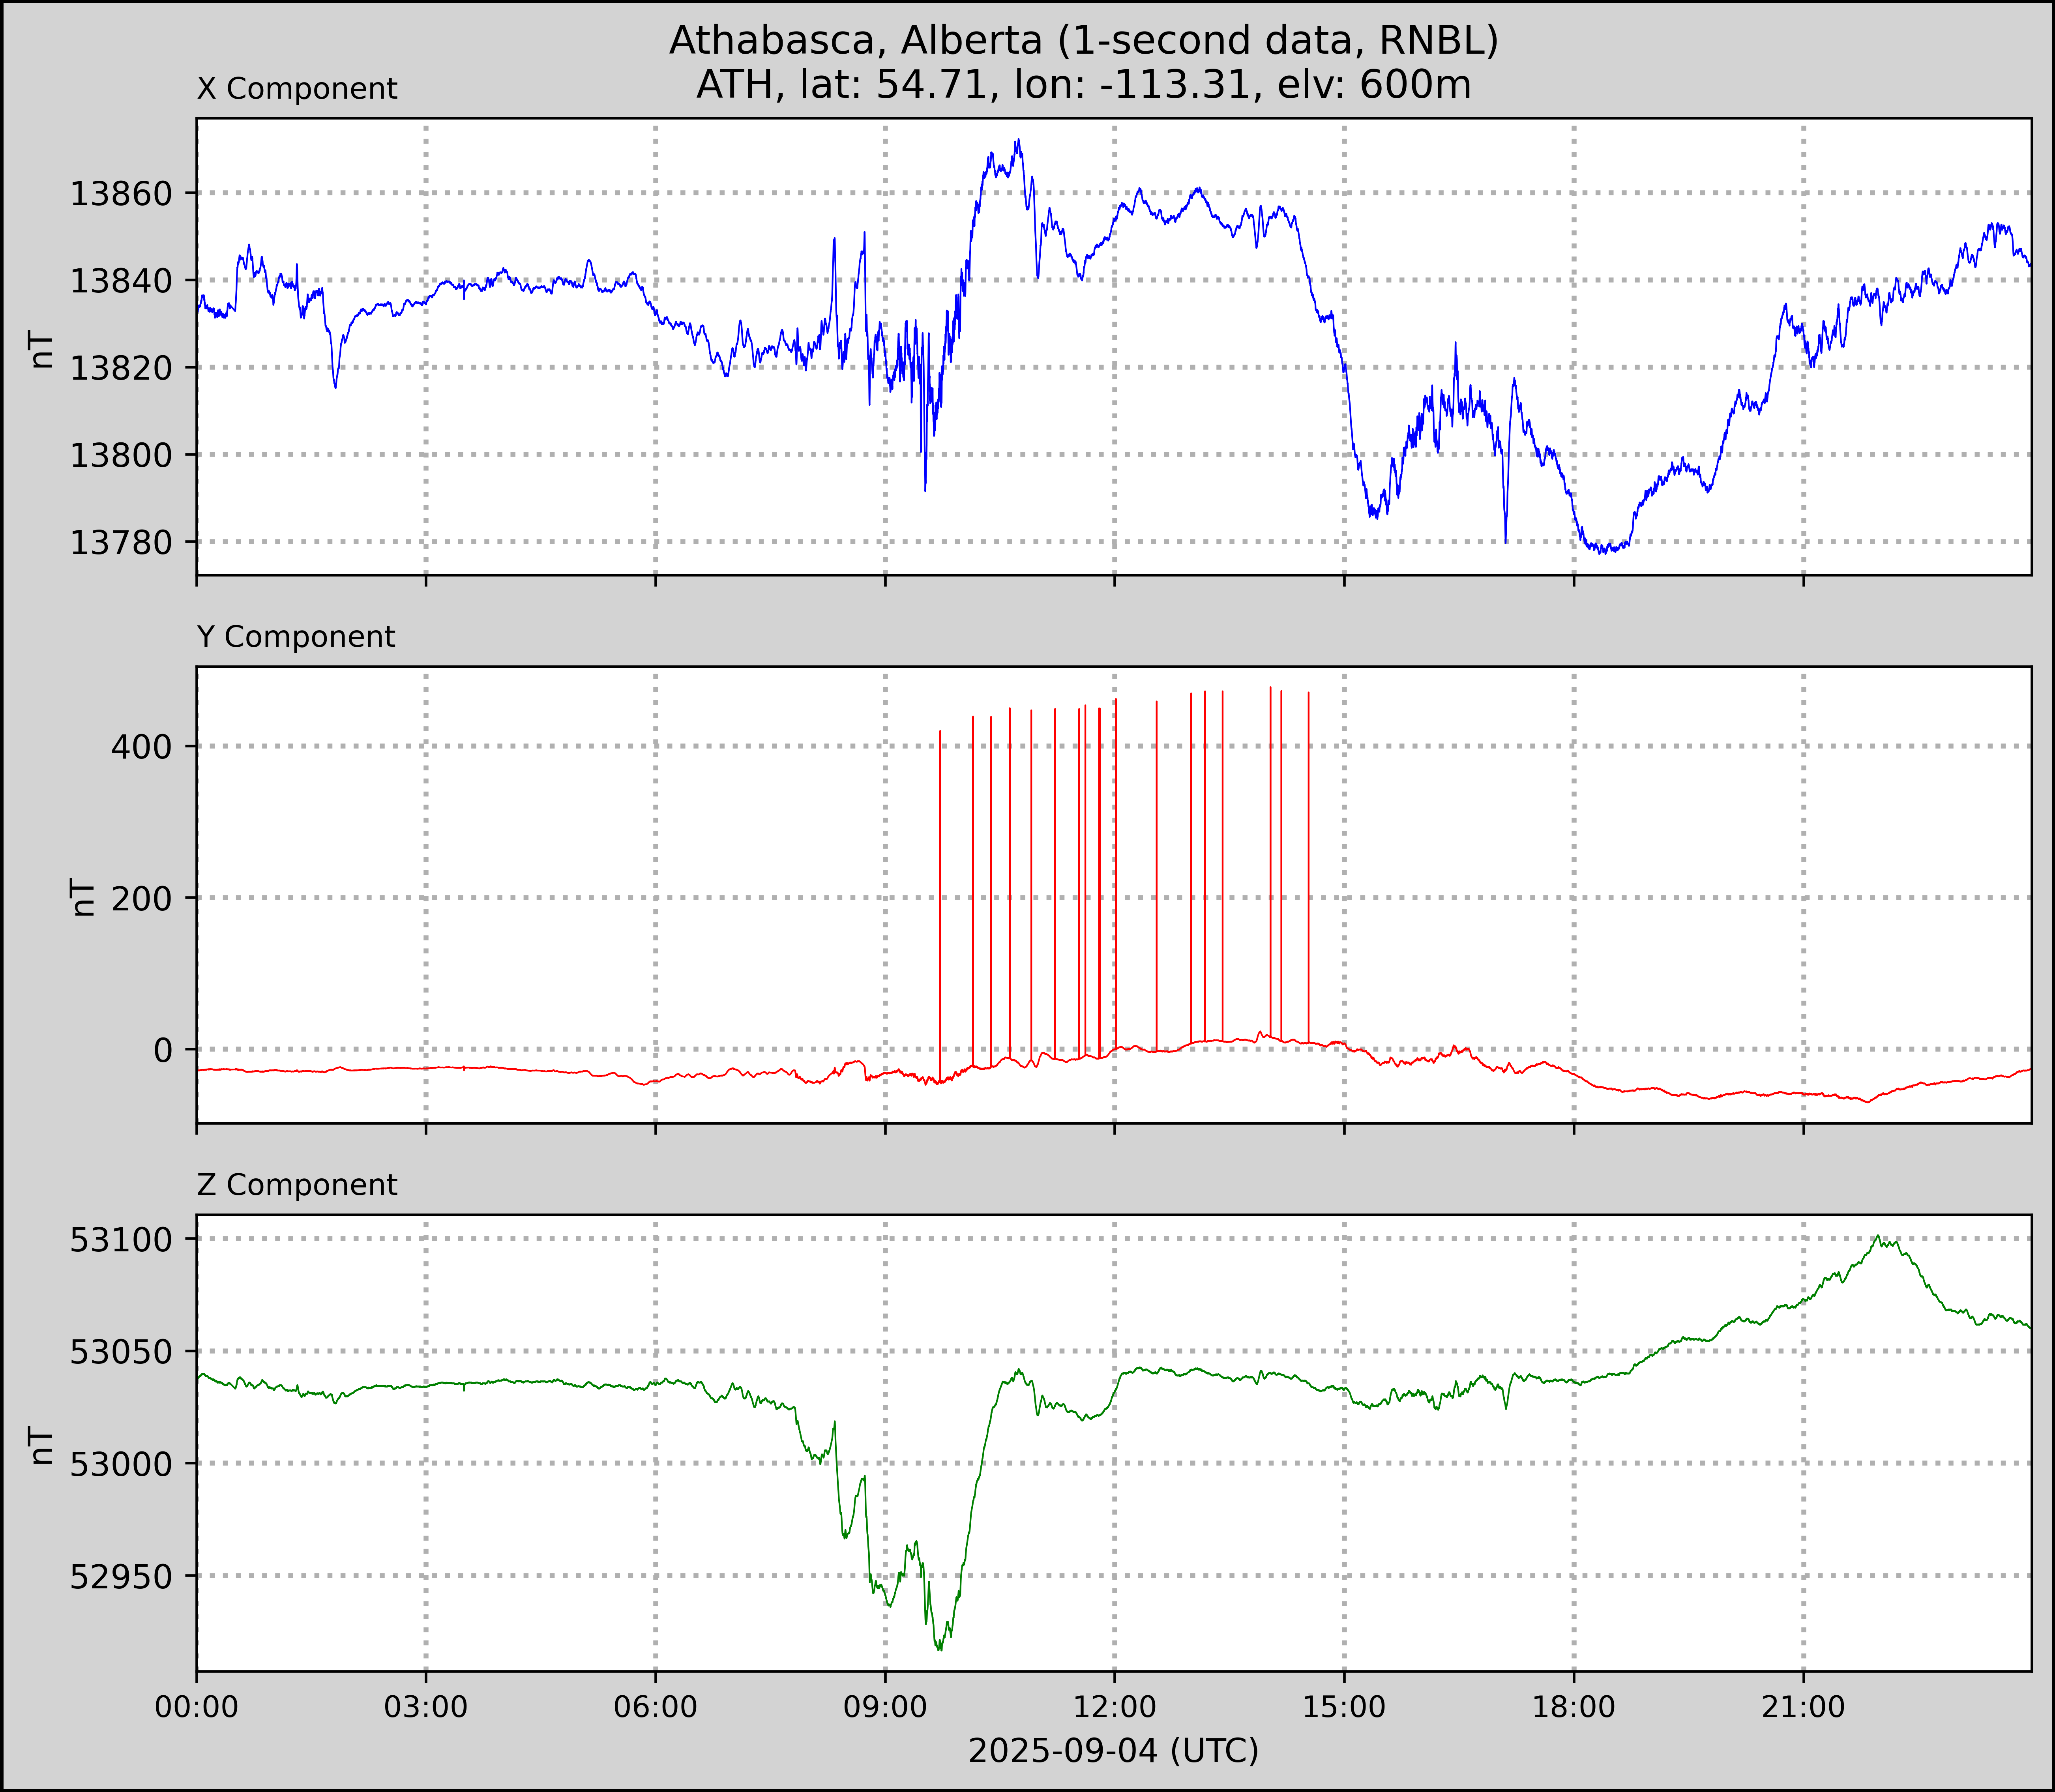The width and height of the screenshot is (2055, 1792).
Task: Click the 15:00 time axis label
Action: point(1344,1707)
